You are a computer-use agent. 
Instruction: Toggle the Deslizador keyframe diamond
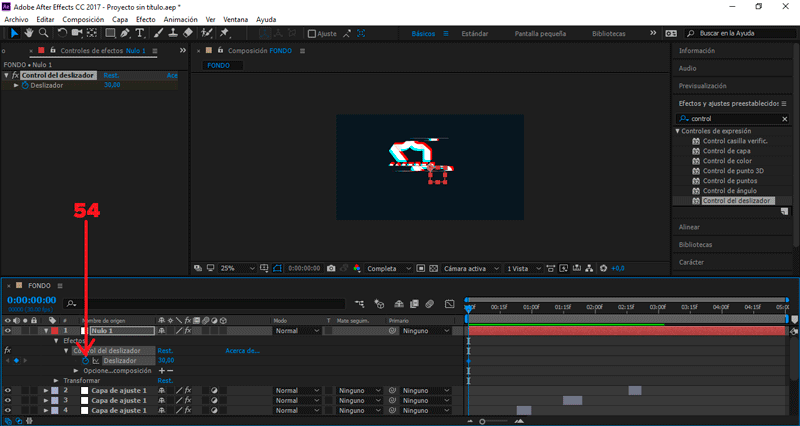click(16, 361)
